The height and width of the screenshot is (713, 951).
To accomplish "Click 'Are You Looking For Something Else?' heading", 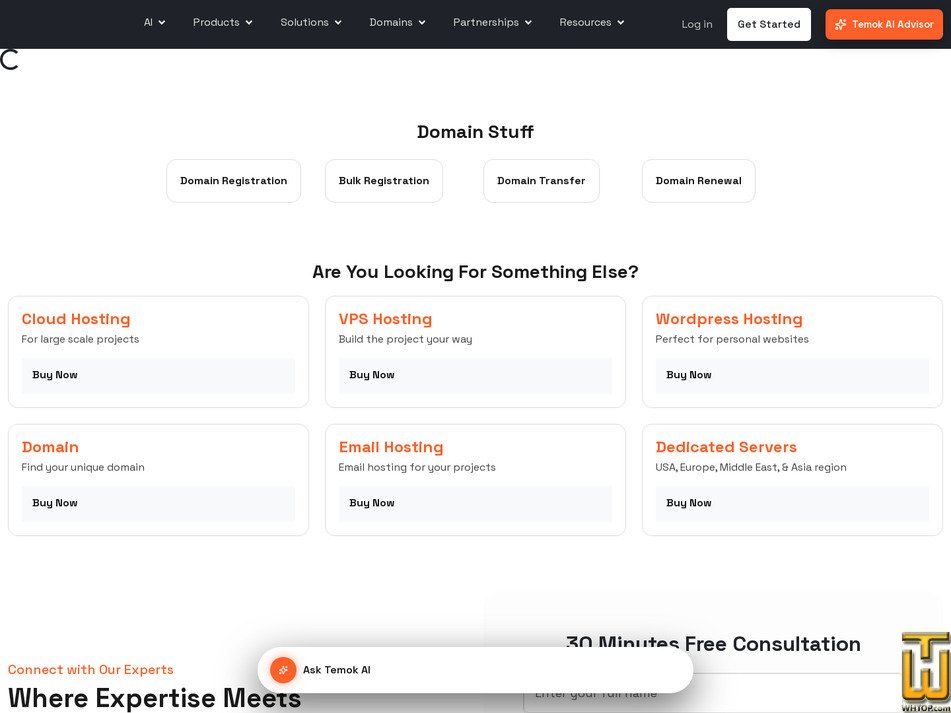I will 476,272.
